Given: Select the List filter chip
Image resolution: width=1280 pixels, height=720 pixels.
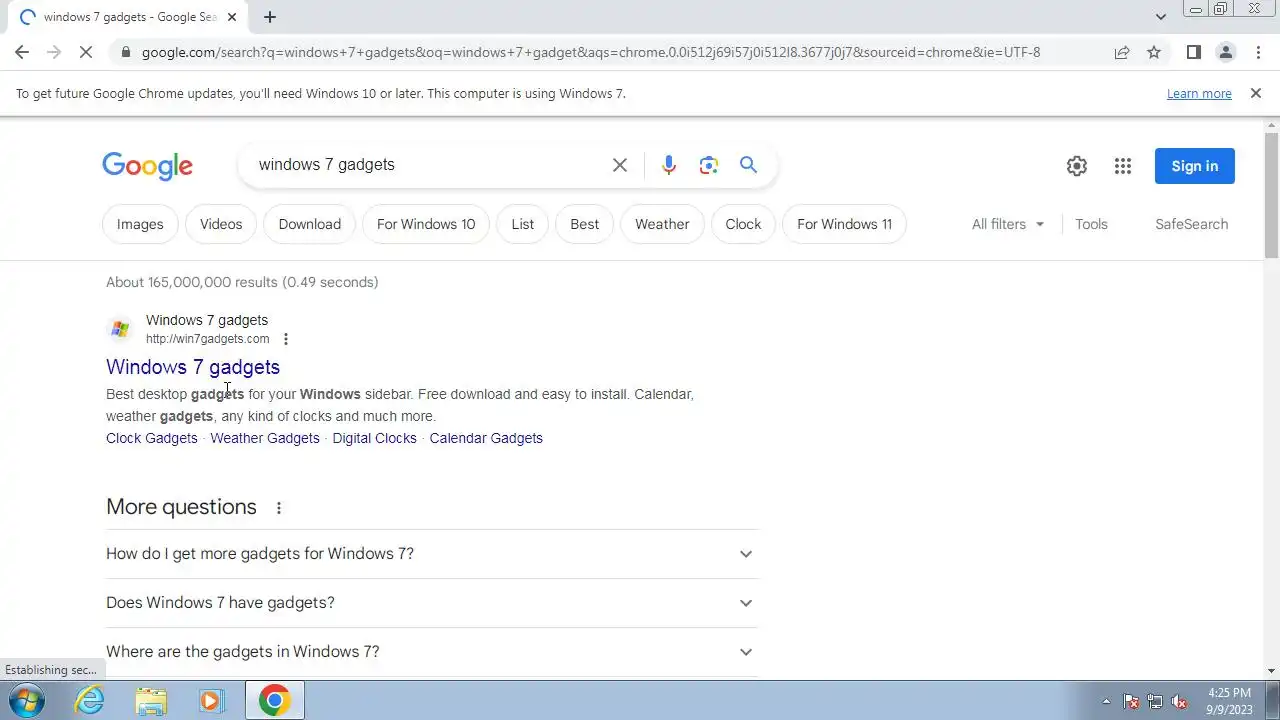Looking at the screenshot, I should pyautogui.click(x=523, y=224).
